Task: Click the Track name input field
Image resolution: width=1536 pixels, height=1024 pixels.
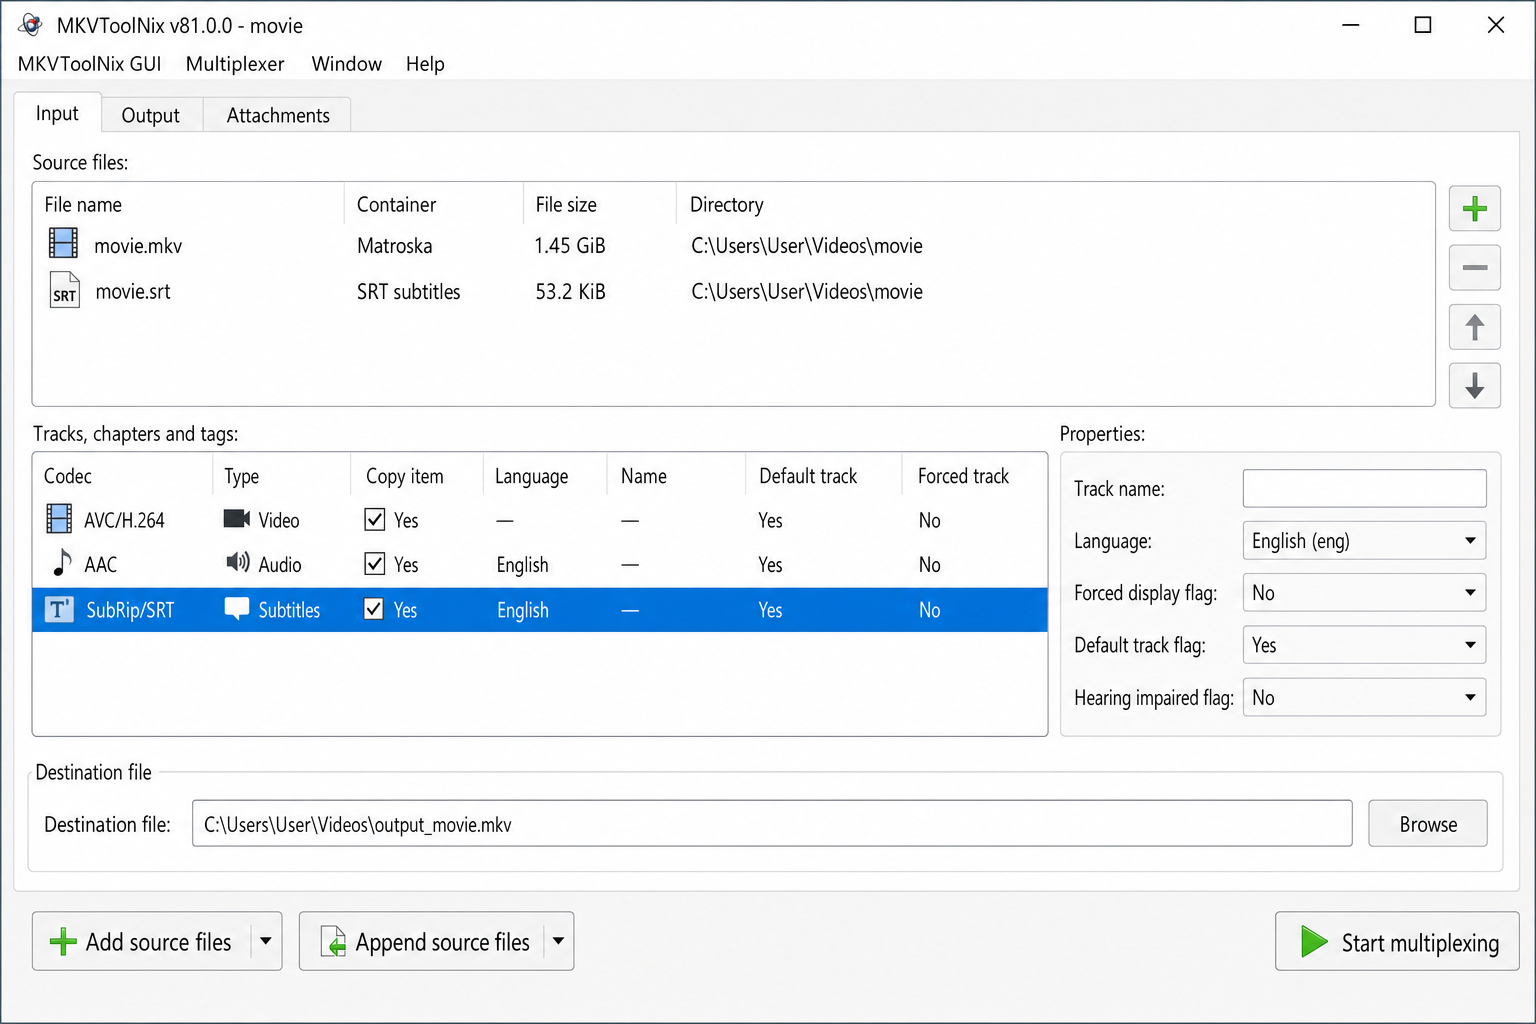Action: (1364, 488)
